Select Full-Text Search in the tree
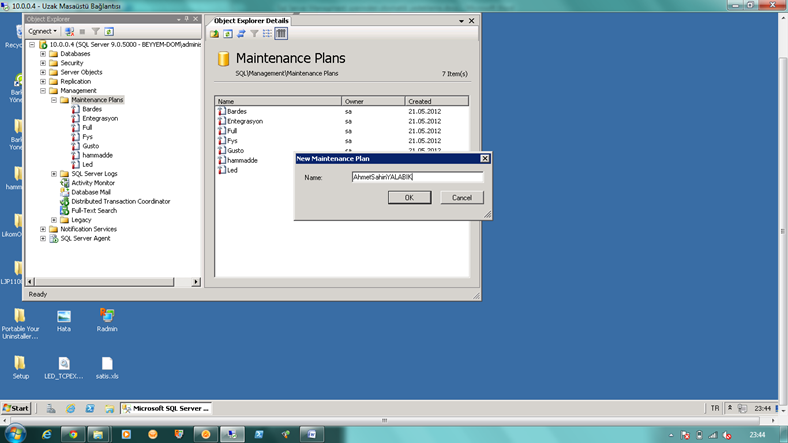 94,210
